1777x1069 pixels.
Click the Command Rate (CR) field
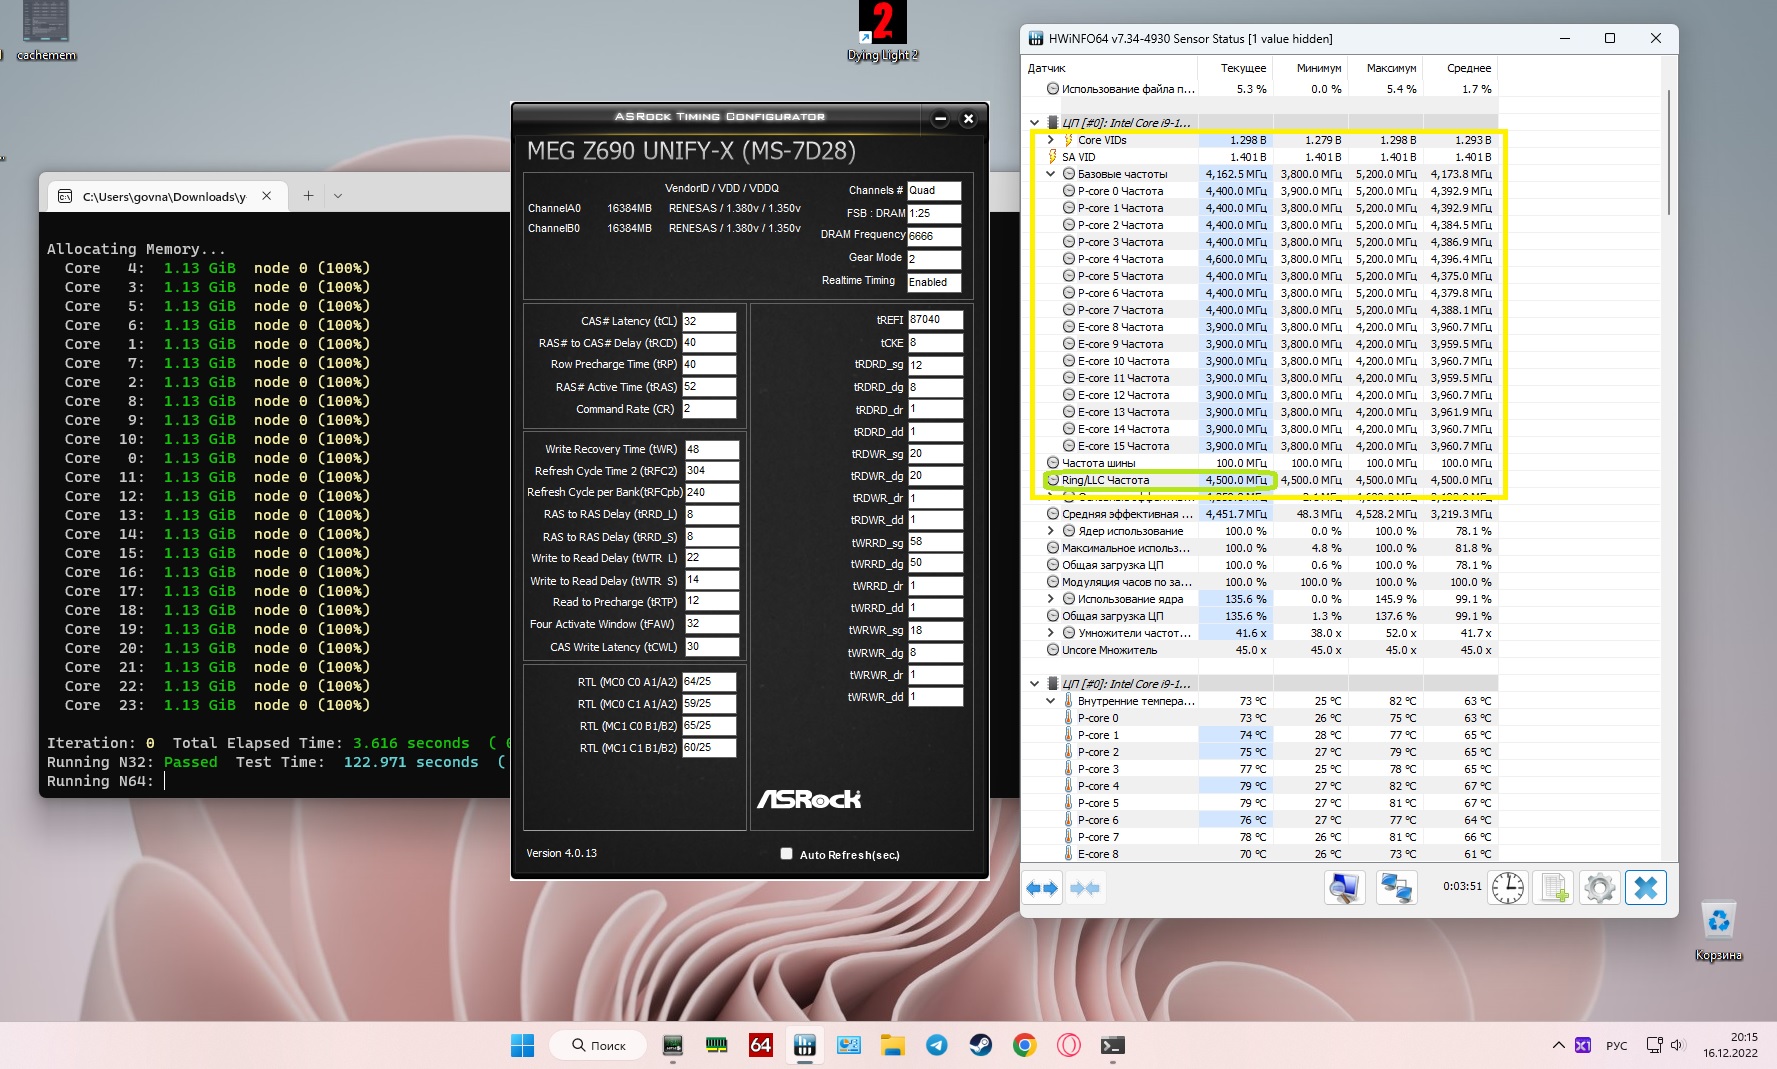[709, 409]
